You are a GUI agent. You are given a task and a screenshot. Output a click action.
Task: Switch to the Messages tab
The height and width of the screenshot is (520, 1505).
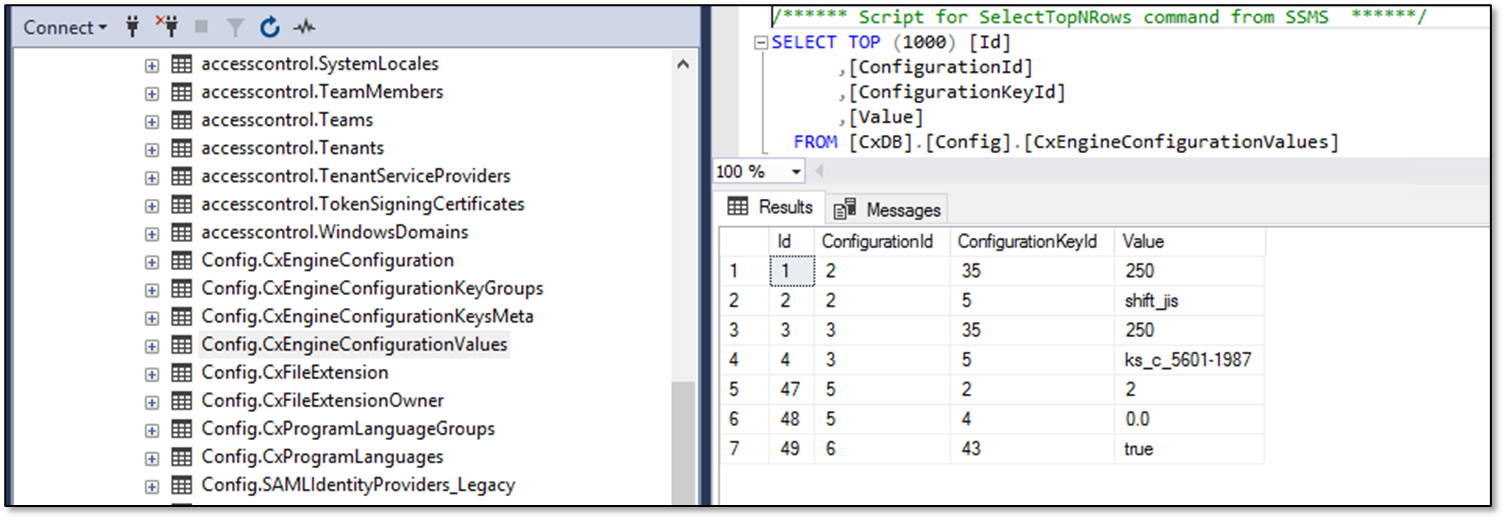pyautogui.click(x=889, y=210)
